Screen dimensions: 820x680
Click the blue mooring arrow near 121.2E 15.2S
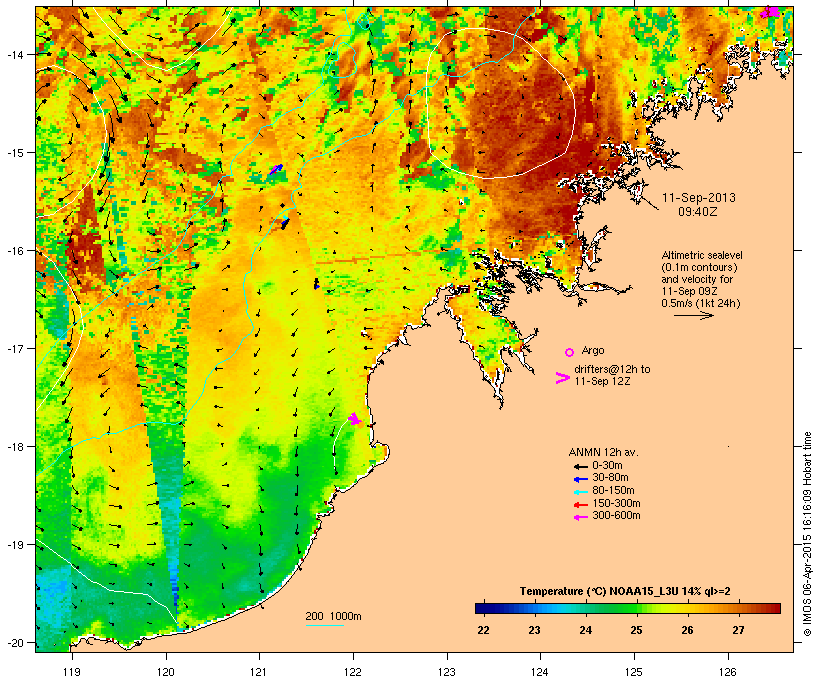276,169
